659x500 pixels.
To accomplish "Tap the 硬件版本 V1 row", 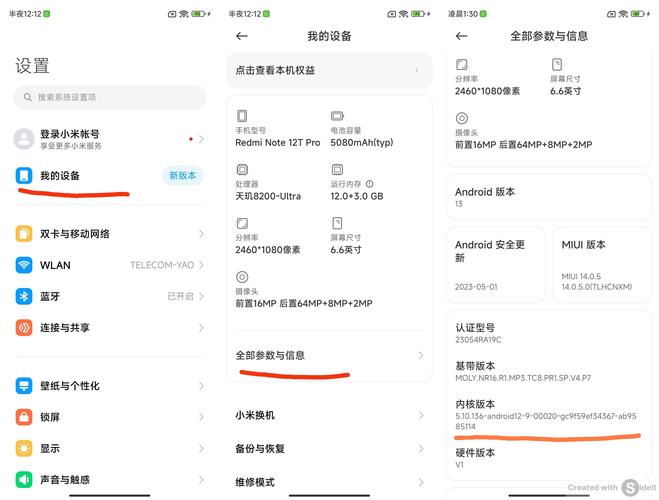I will click(x=549, y=458).
